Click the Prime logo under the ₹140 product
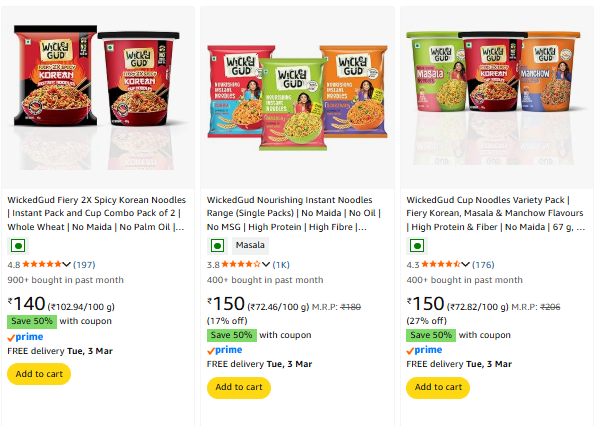 pos(25,337)
